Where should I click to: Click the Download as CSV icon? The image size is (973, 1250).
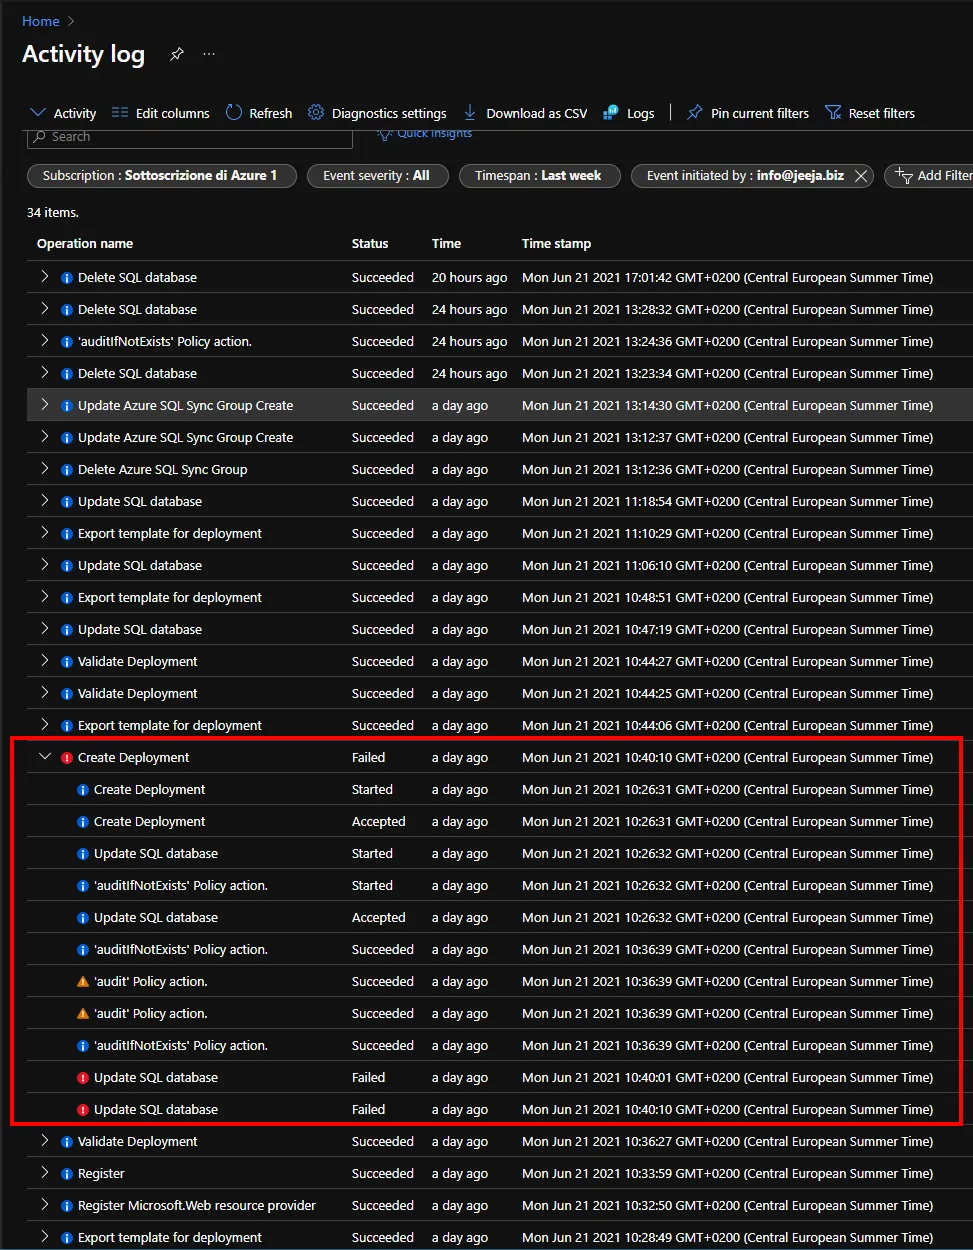pos(470,113)
